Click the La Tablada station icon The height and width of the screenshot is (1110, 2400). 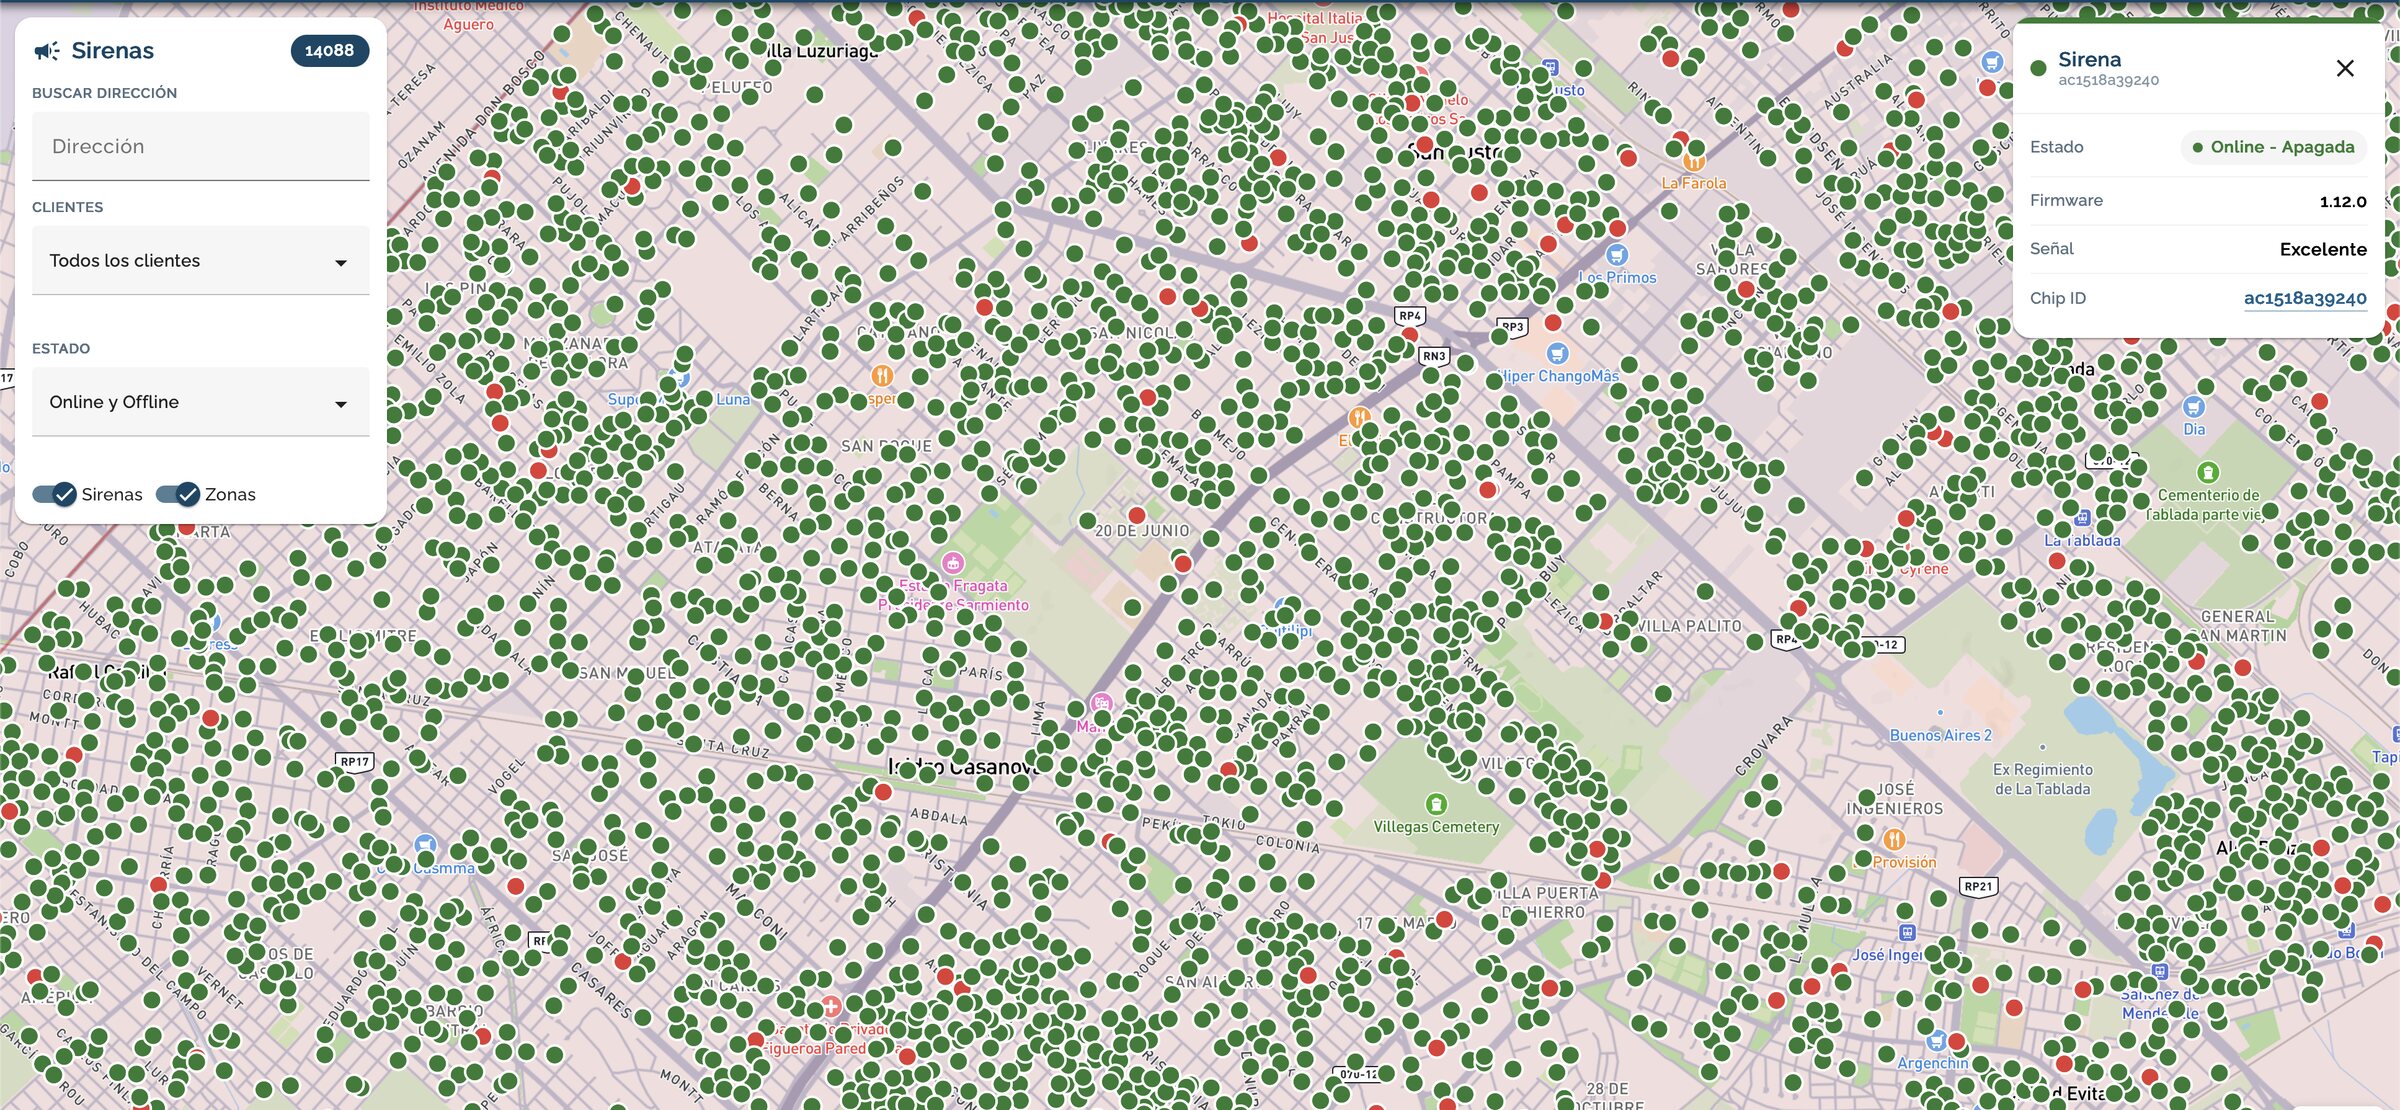[x=2082, y=518]
